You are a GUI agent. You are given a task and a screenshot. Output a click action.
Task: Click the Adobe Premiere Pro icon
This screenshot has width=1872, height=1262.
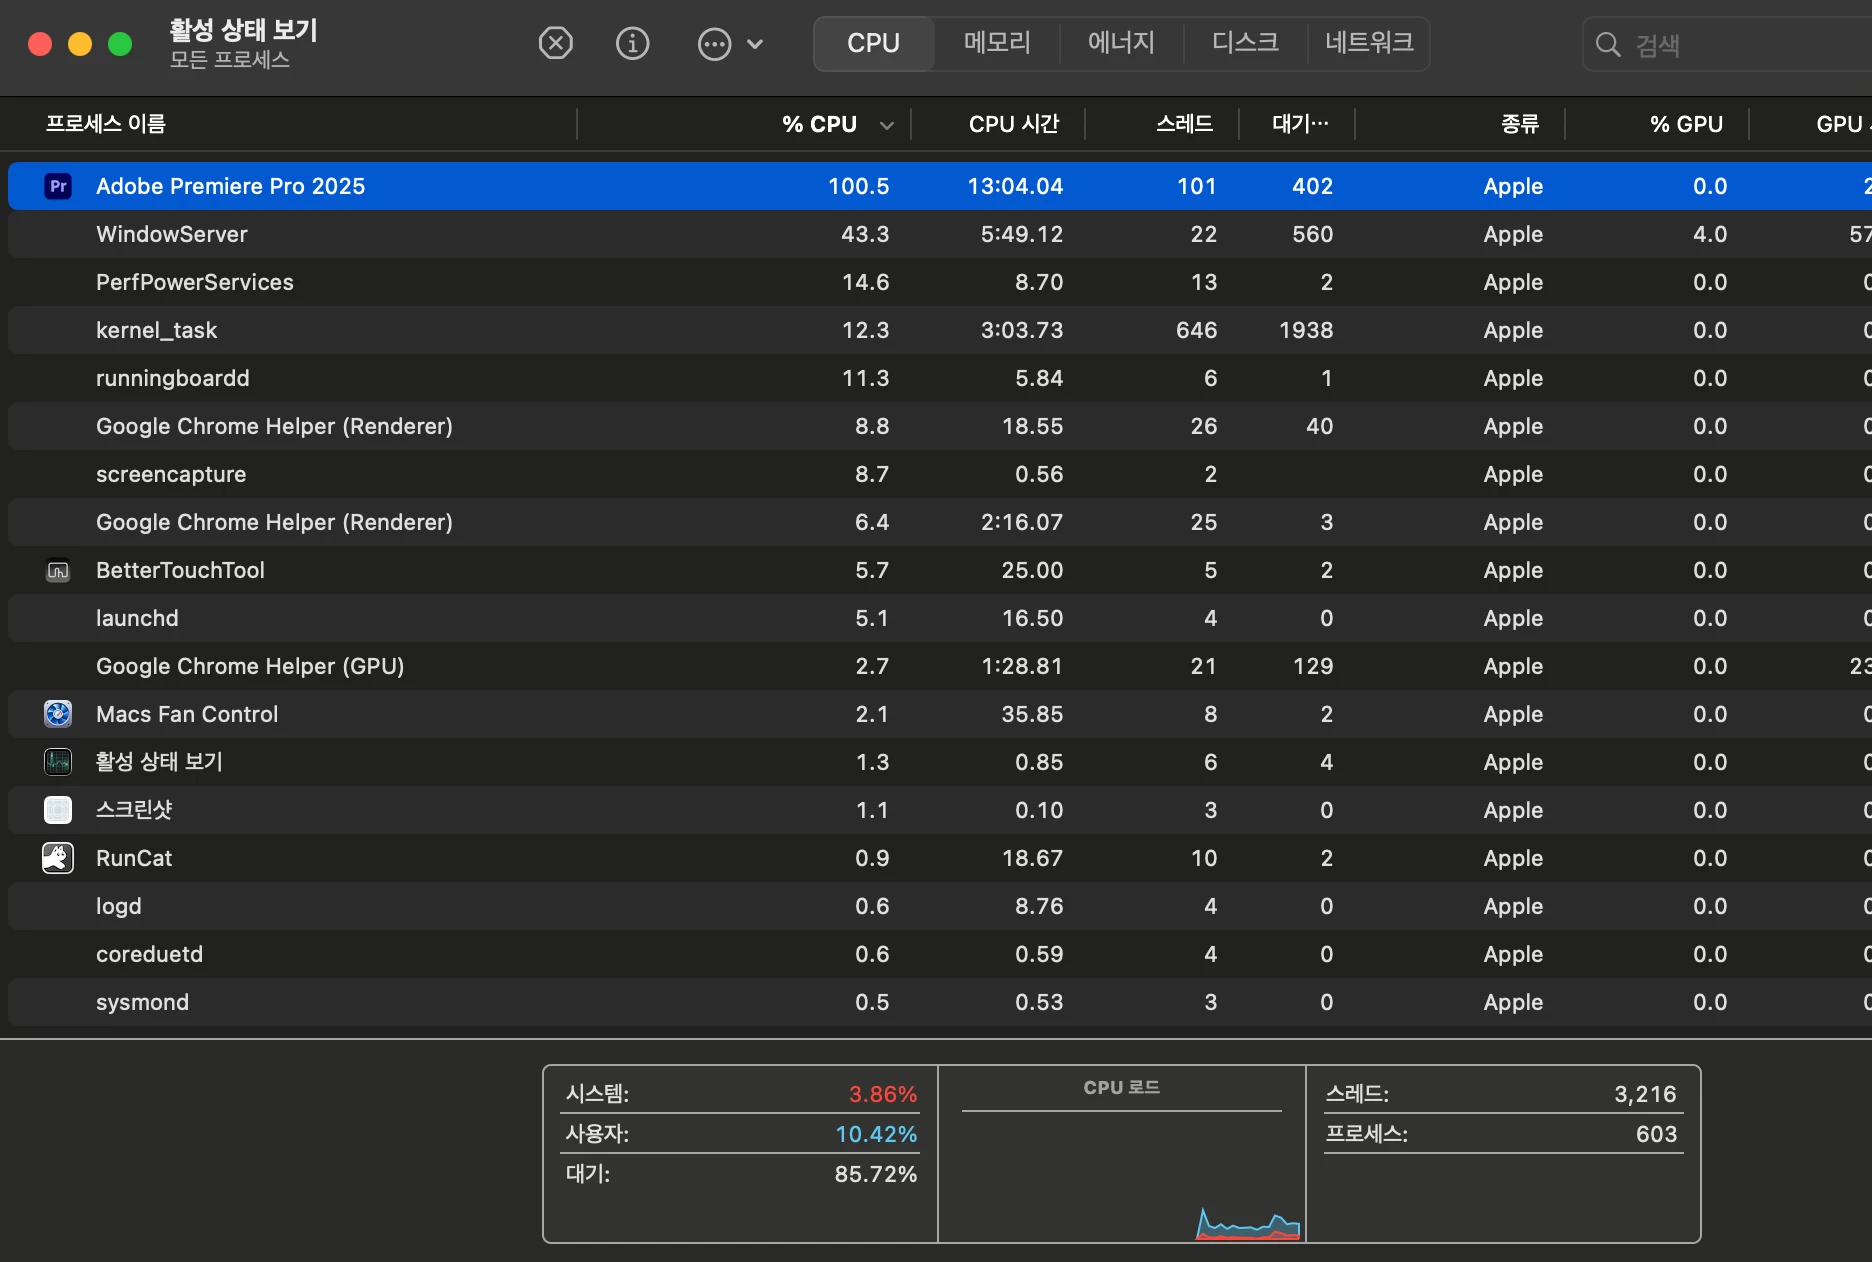[59, 186]
